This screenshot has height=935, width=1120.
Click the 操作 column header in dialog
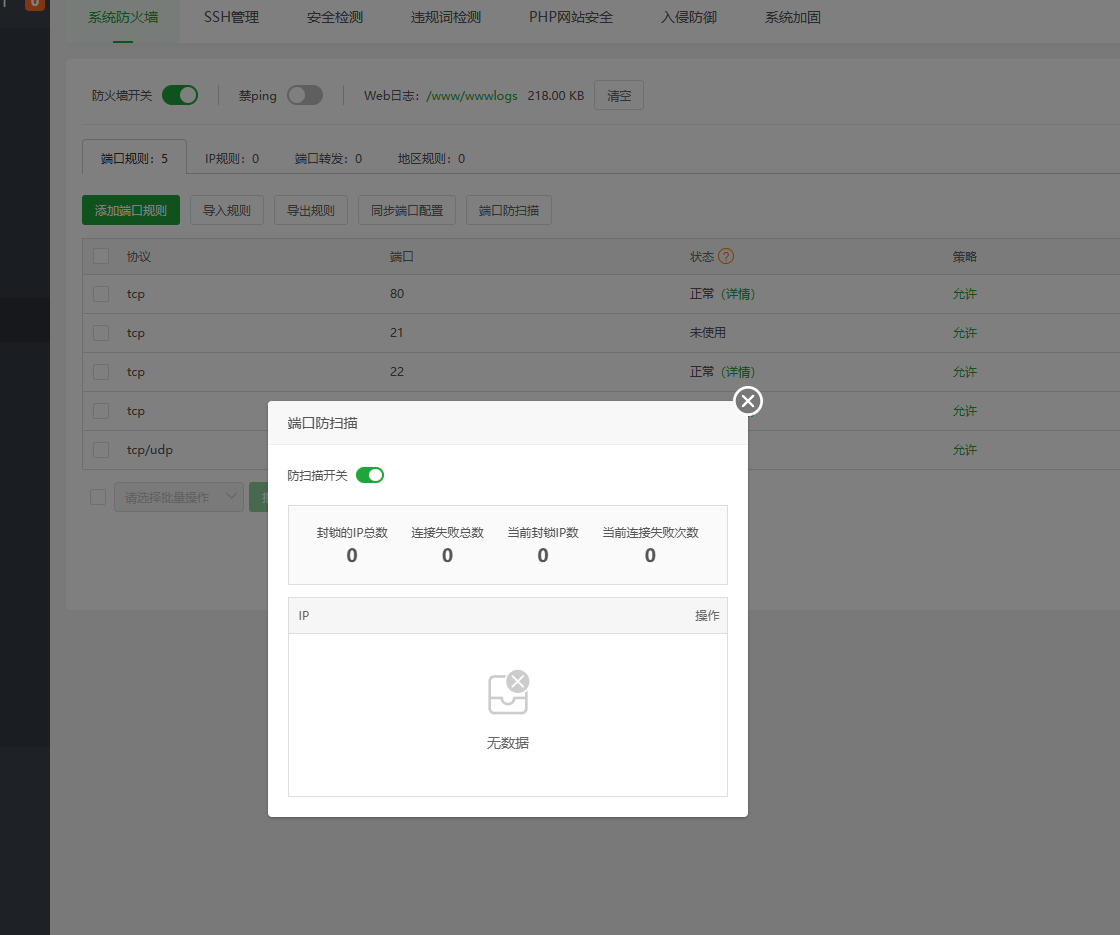(707, 616)
